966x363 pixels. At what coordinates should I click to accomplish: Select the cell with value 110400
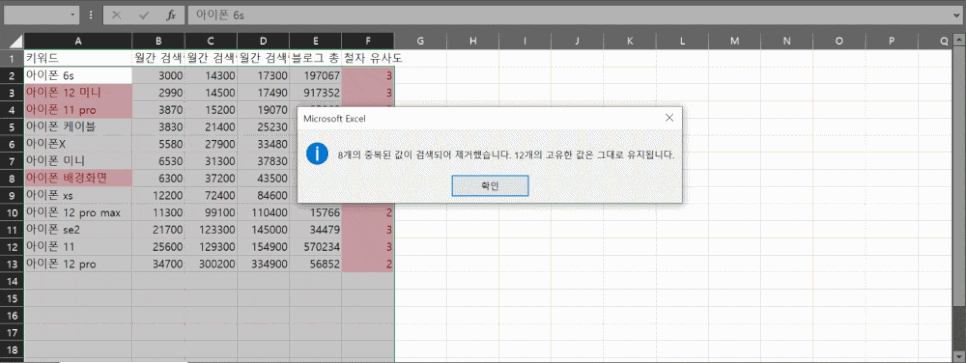pyautogui.click(x=263, y=213)
